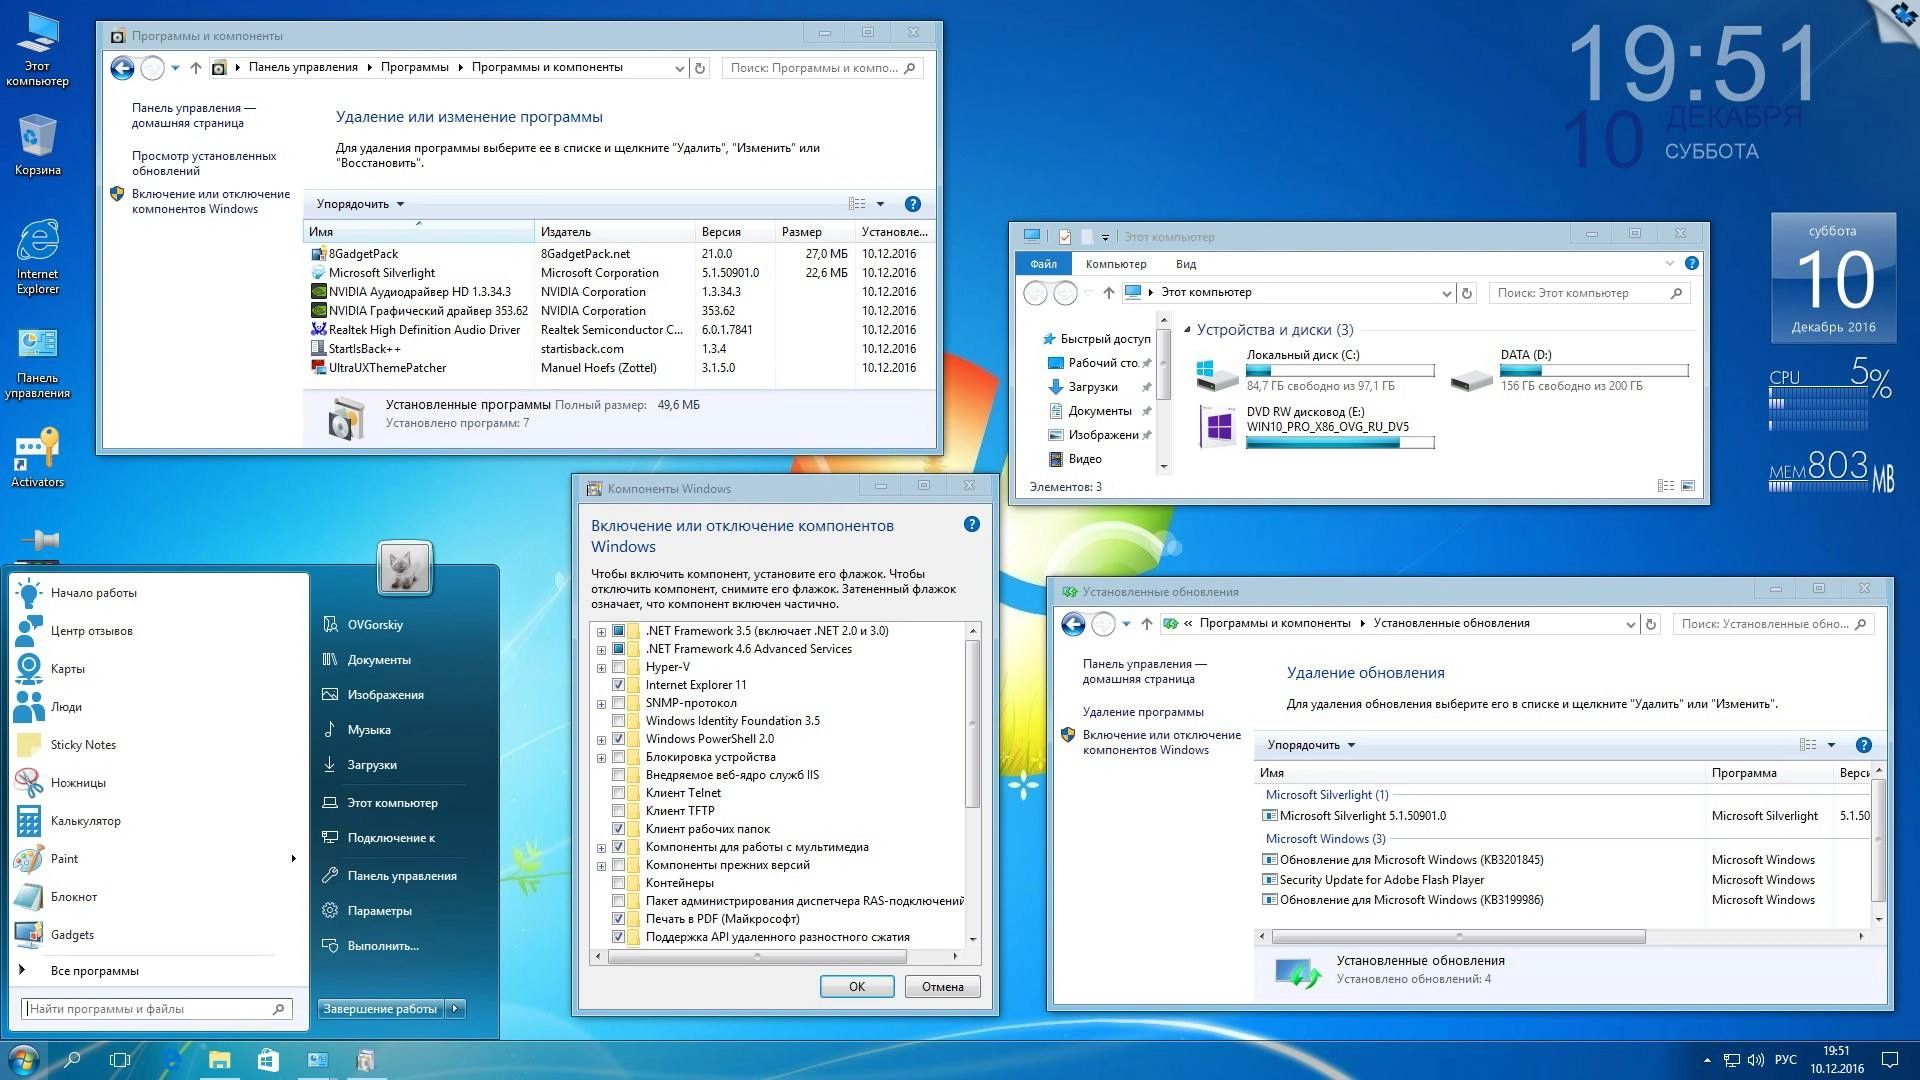Screen dimensions: 1920x1080
Task: Open Store taskbar icon
Action: point(268,1060)
